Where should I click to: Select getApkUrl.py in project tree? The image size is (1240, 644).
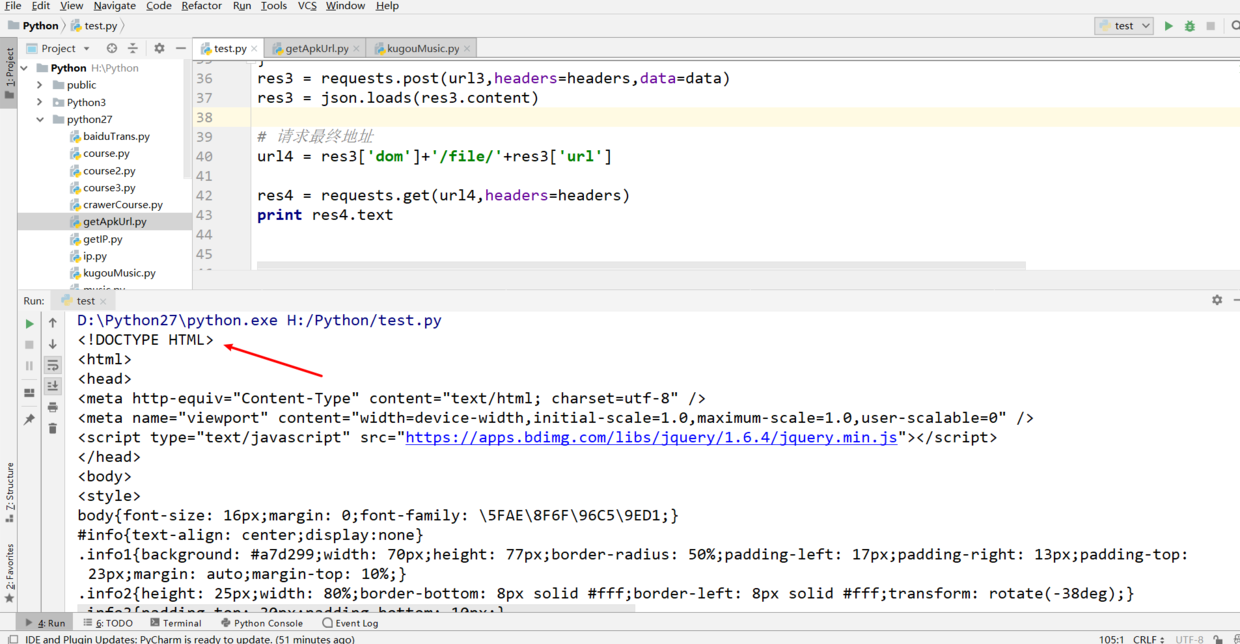pos(115,221)
